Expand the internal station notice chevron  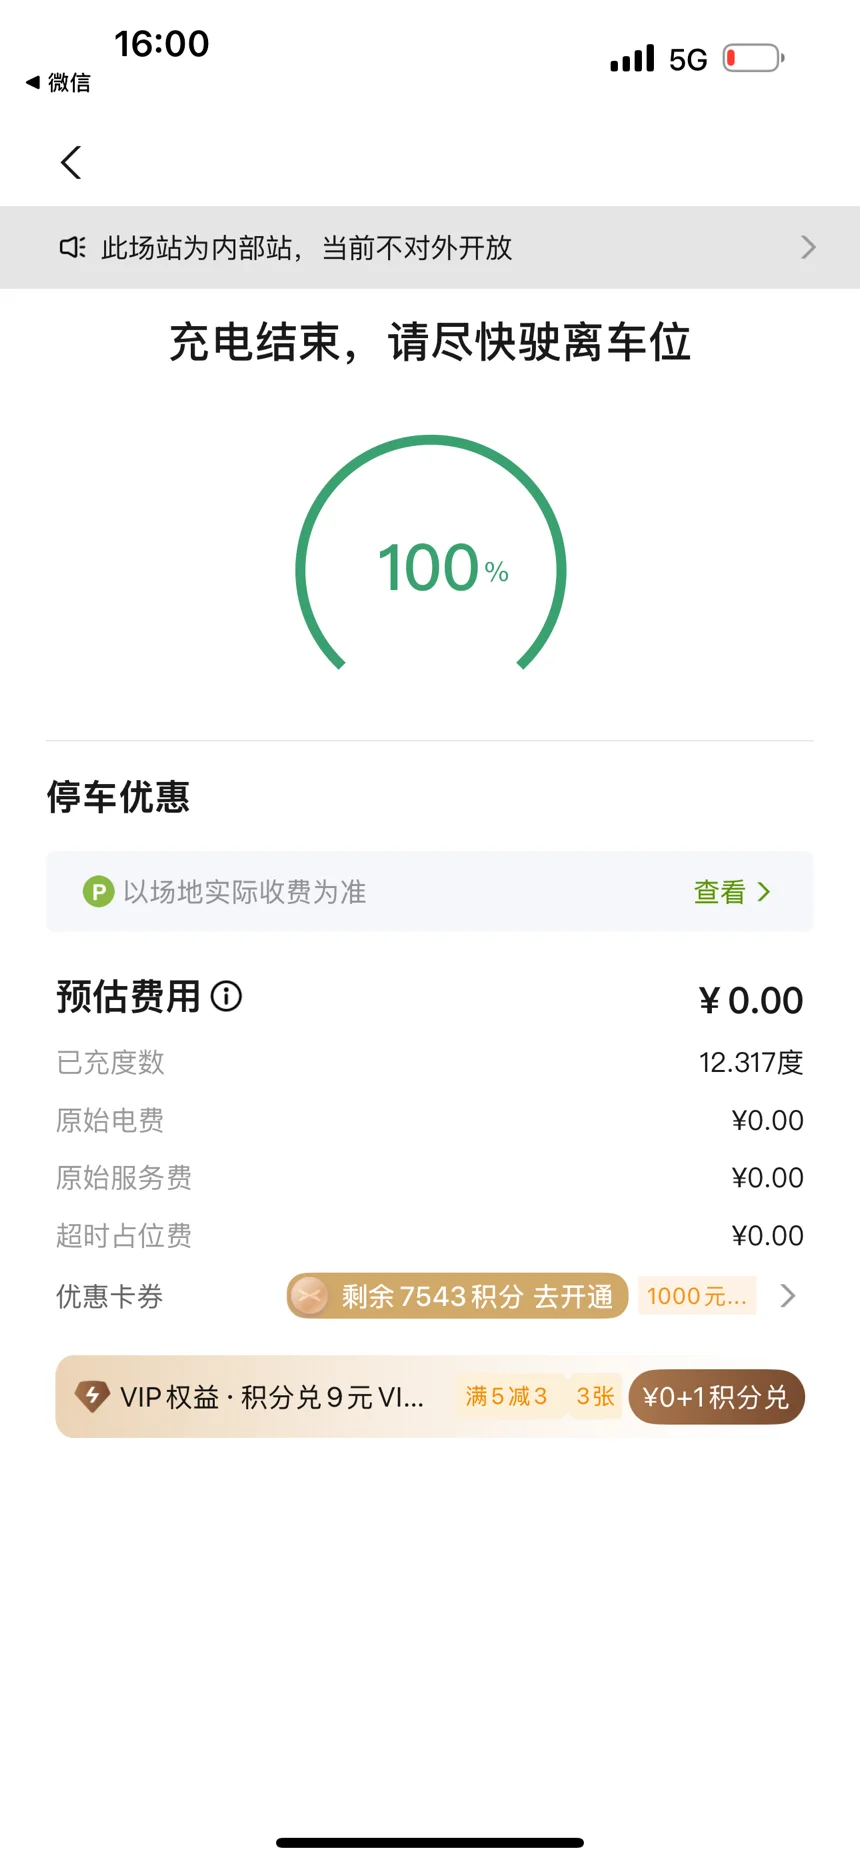(808, 247)
